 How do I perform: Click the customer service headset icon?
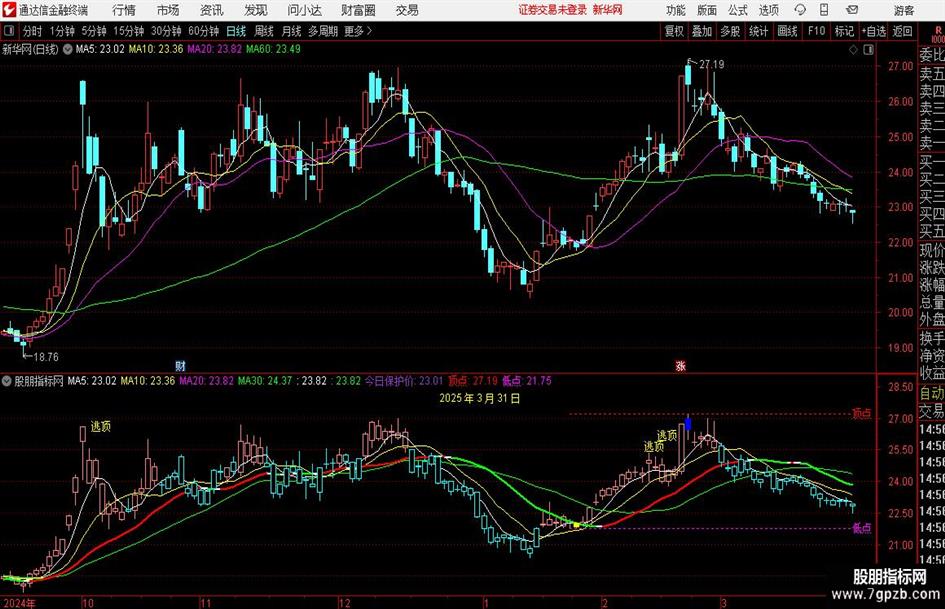coord(800,10)
